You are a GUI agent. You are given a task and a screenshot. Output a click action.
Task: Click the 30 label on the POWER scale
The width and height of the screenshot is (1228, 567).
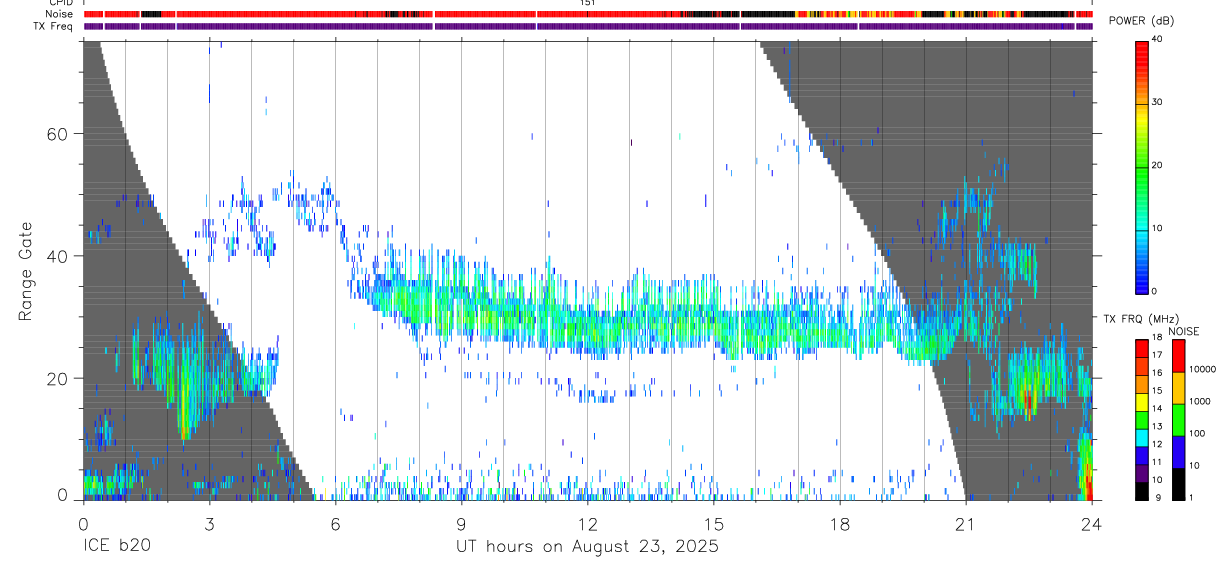coord(1157,103)
